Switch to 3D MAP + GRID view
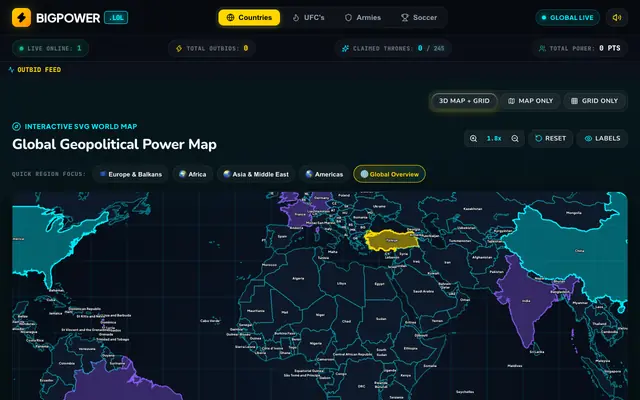The image size is (640, 400). 464,101
